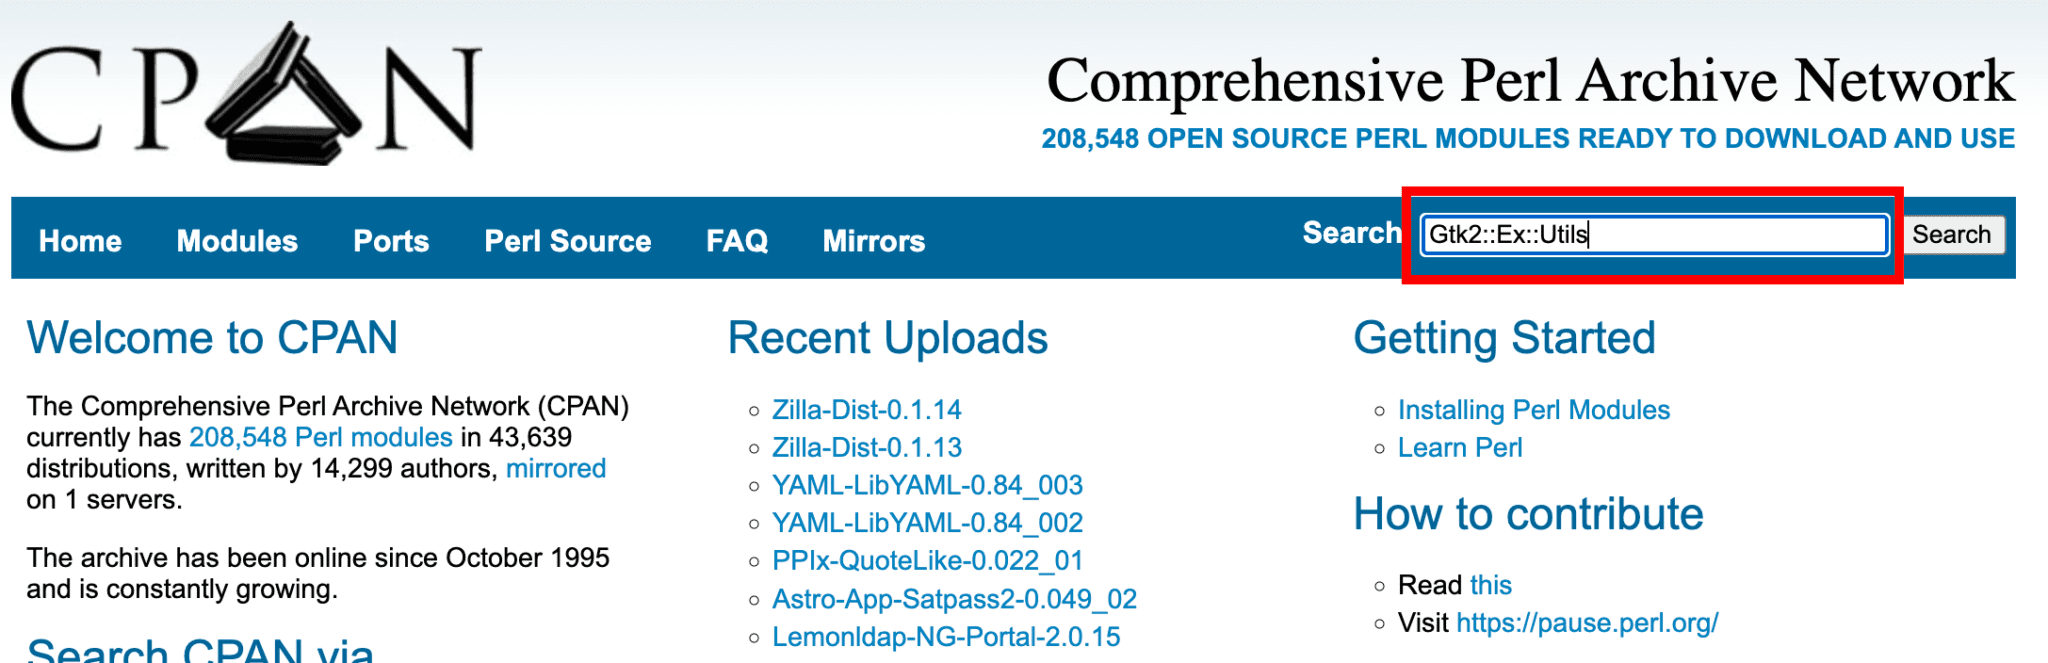Open the Ports menu item
Image resolution: width=2048 pixels, height=663 pixels.
point(391,241)
